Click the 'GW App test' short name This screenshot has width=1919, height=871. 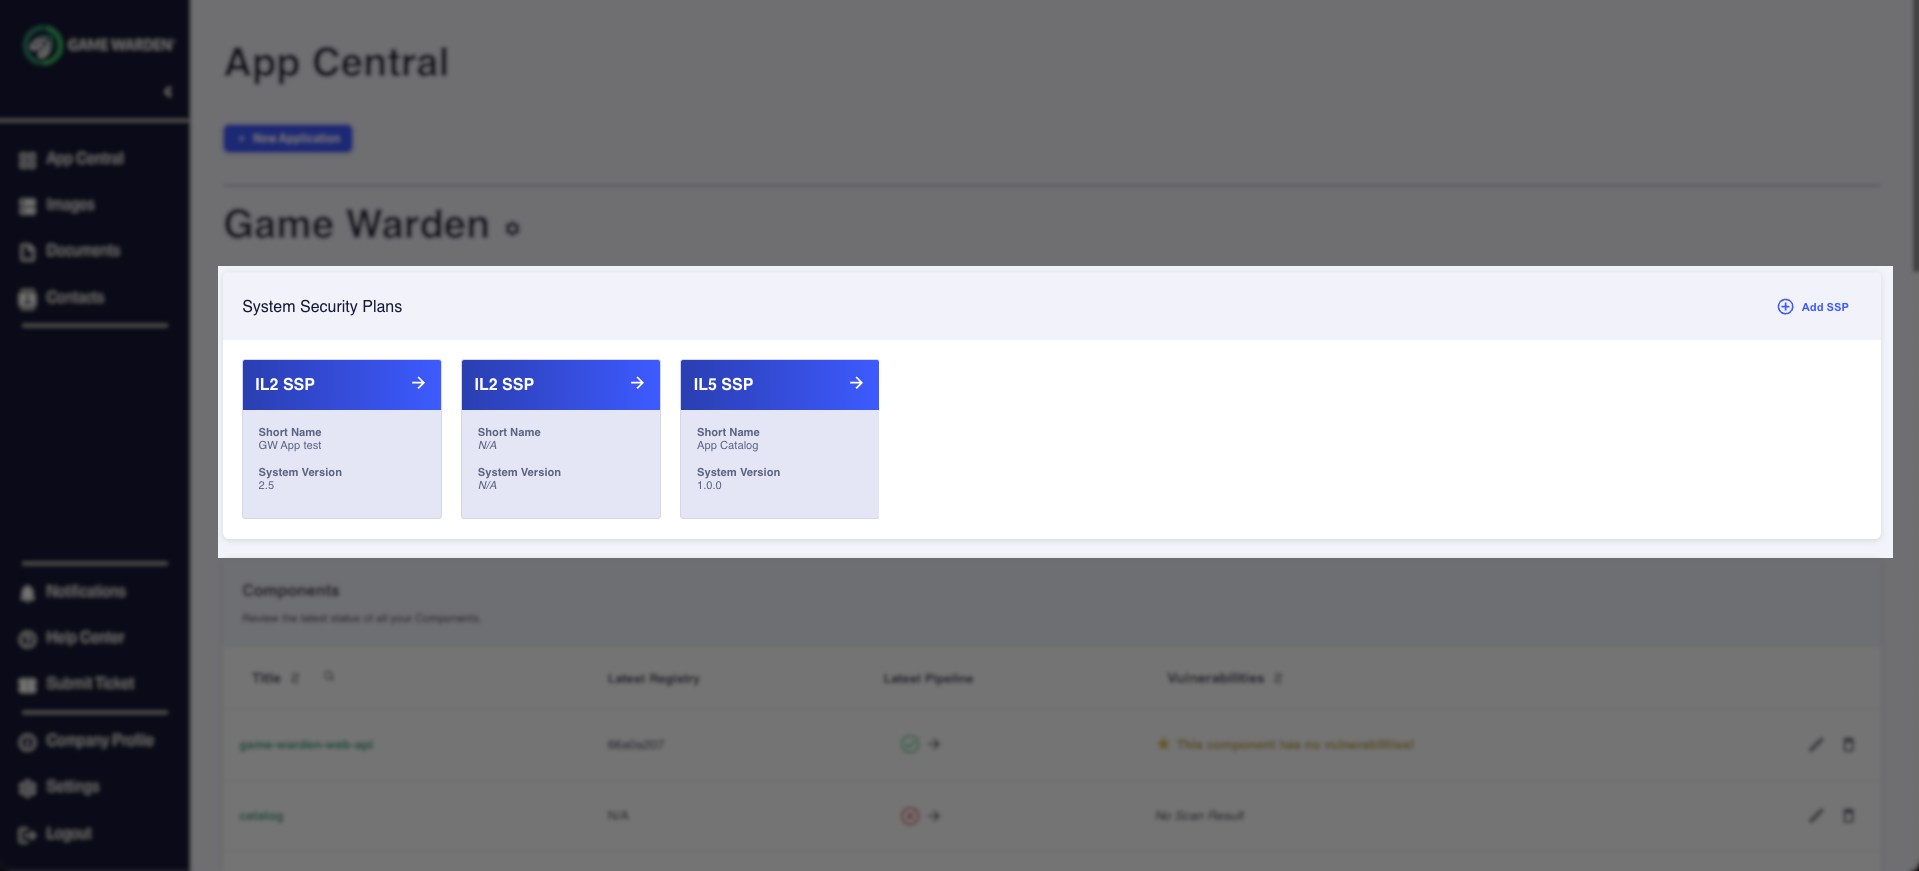[x=290, y=446]
